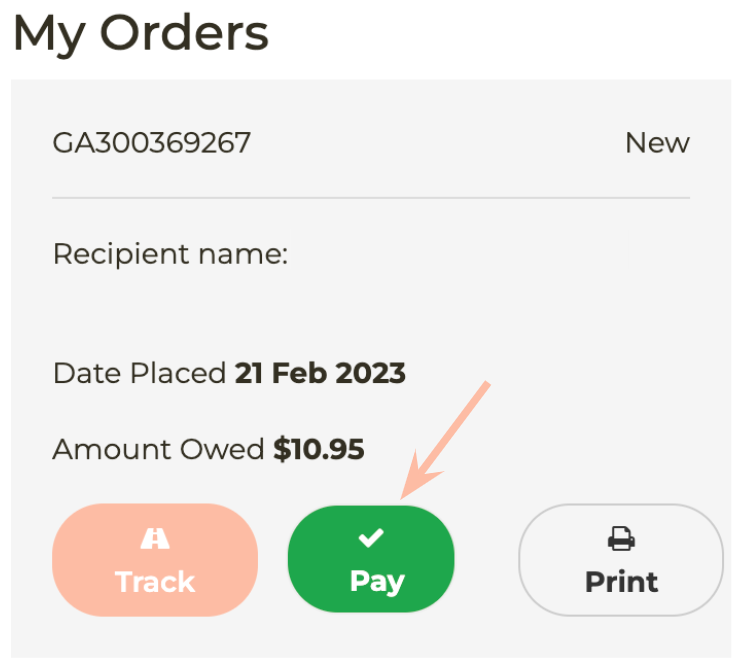Print the order details

tap(621, 560)
